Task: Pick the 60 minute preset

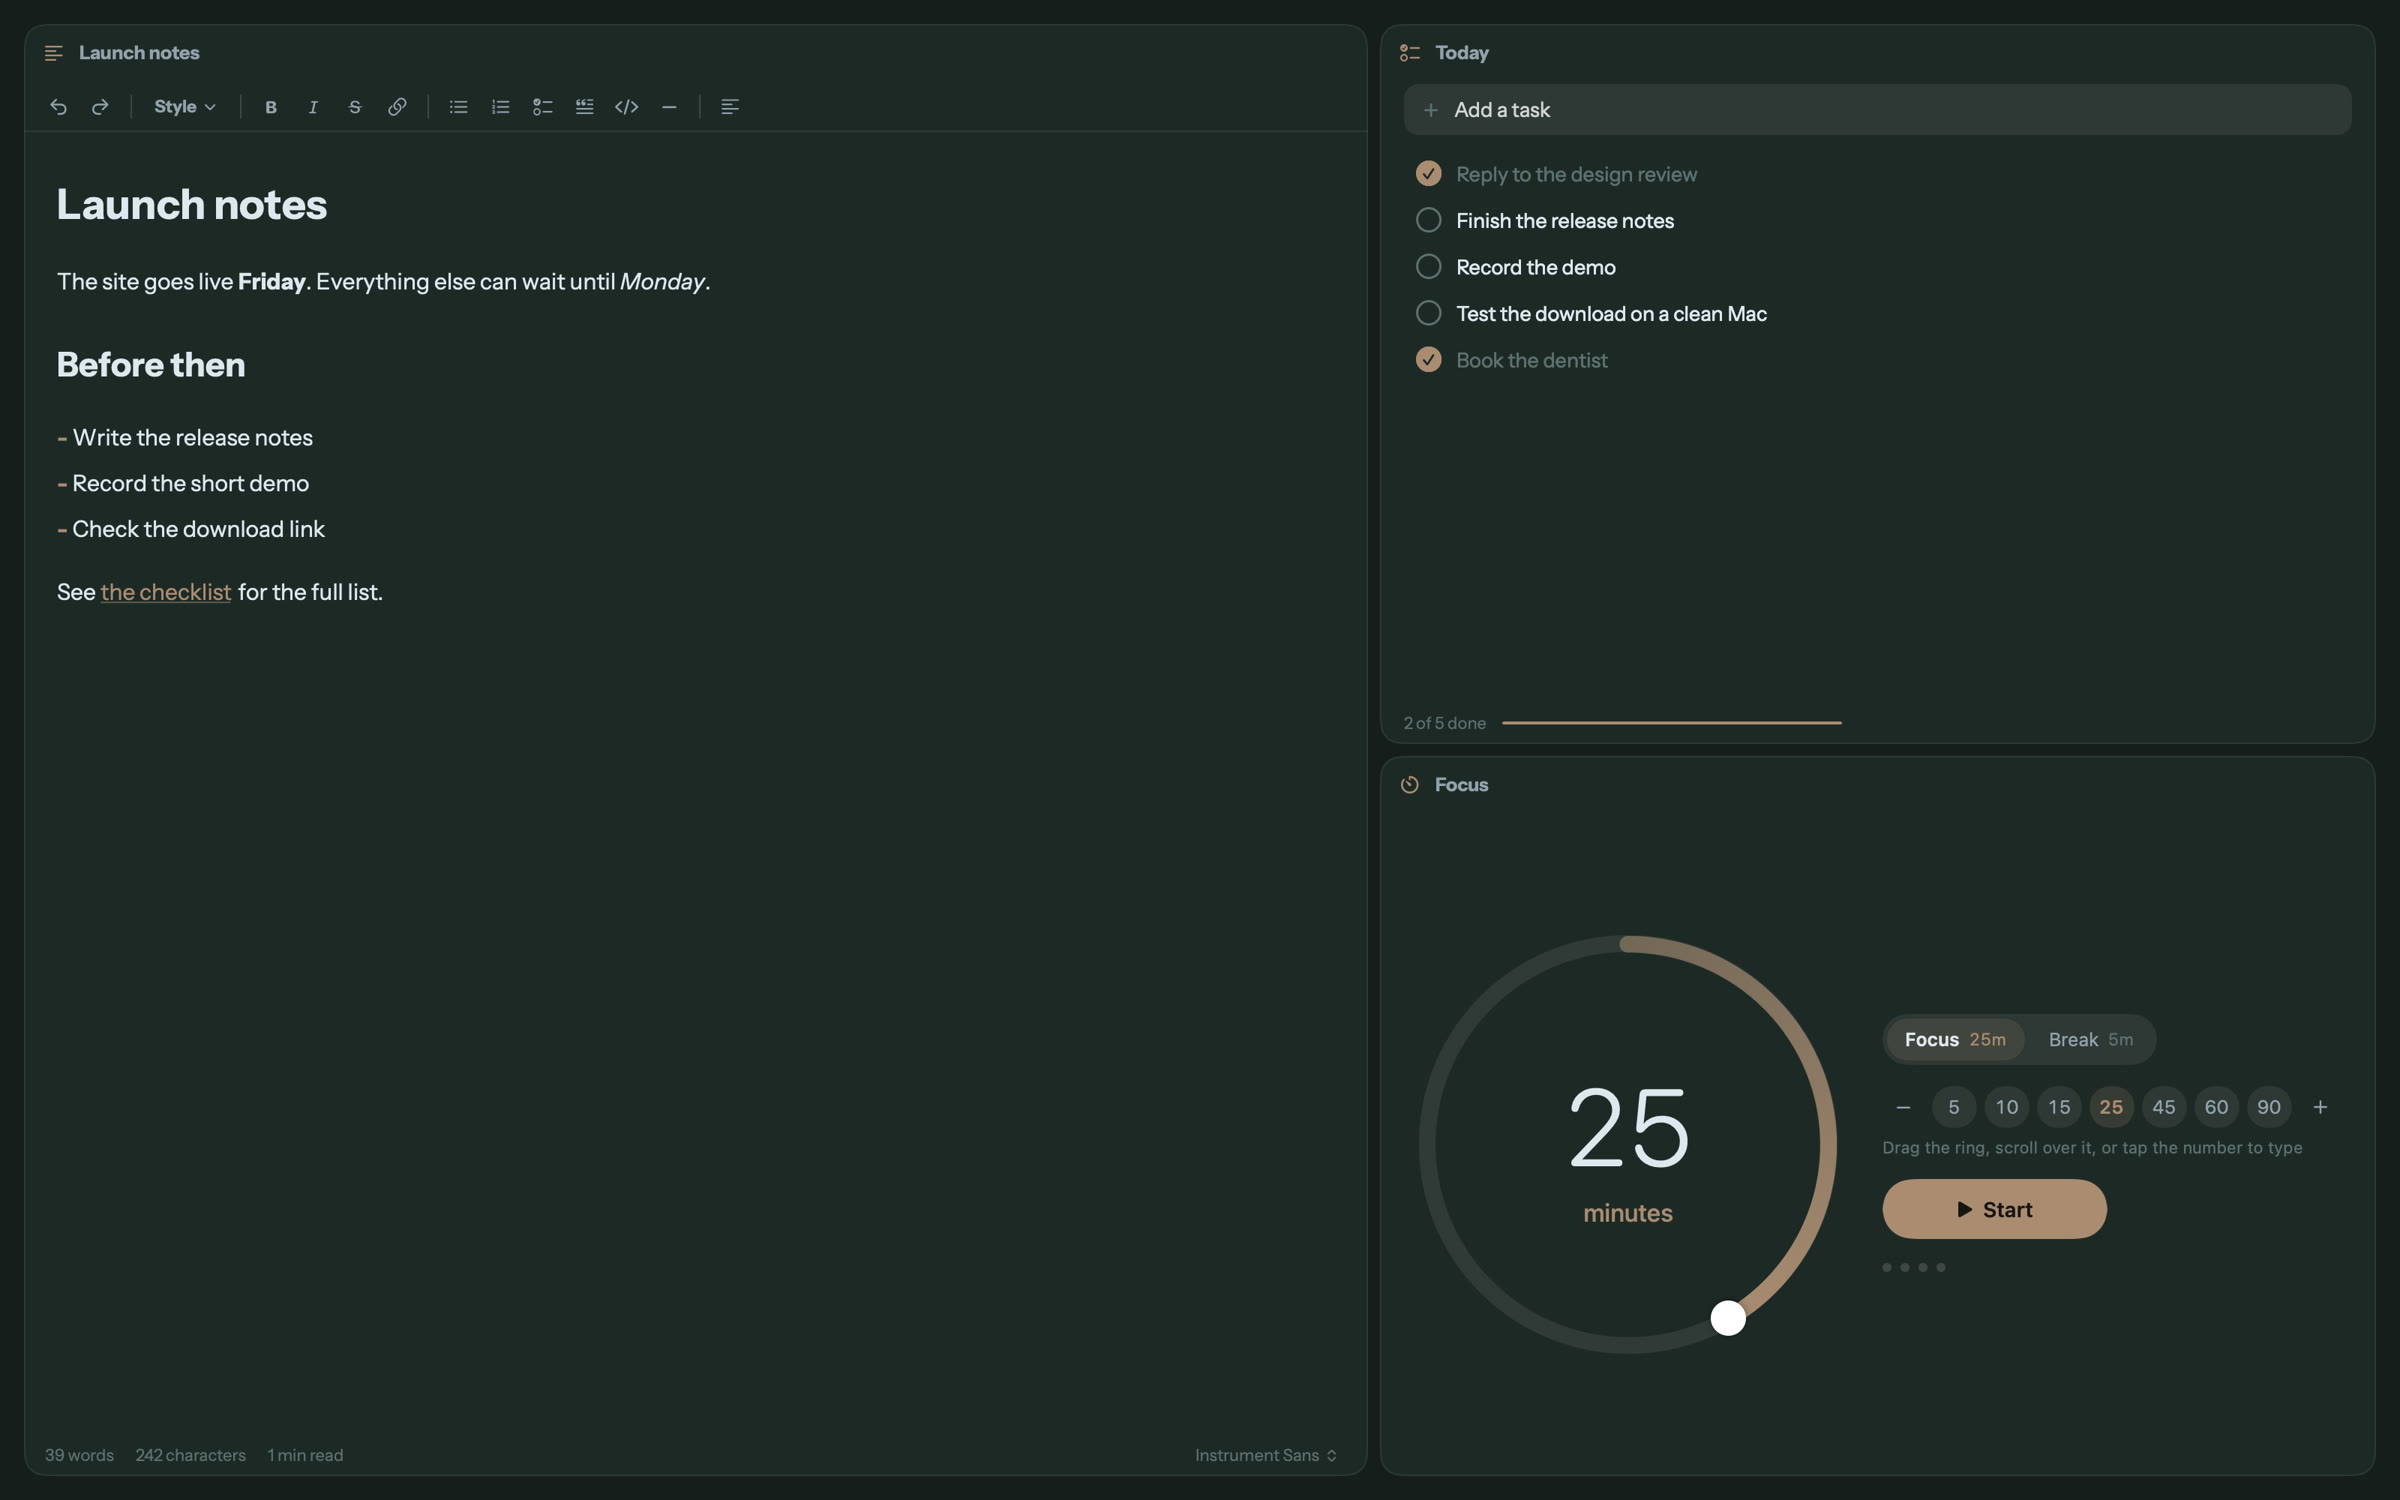Action: (x=2216, y=1107)
